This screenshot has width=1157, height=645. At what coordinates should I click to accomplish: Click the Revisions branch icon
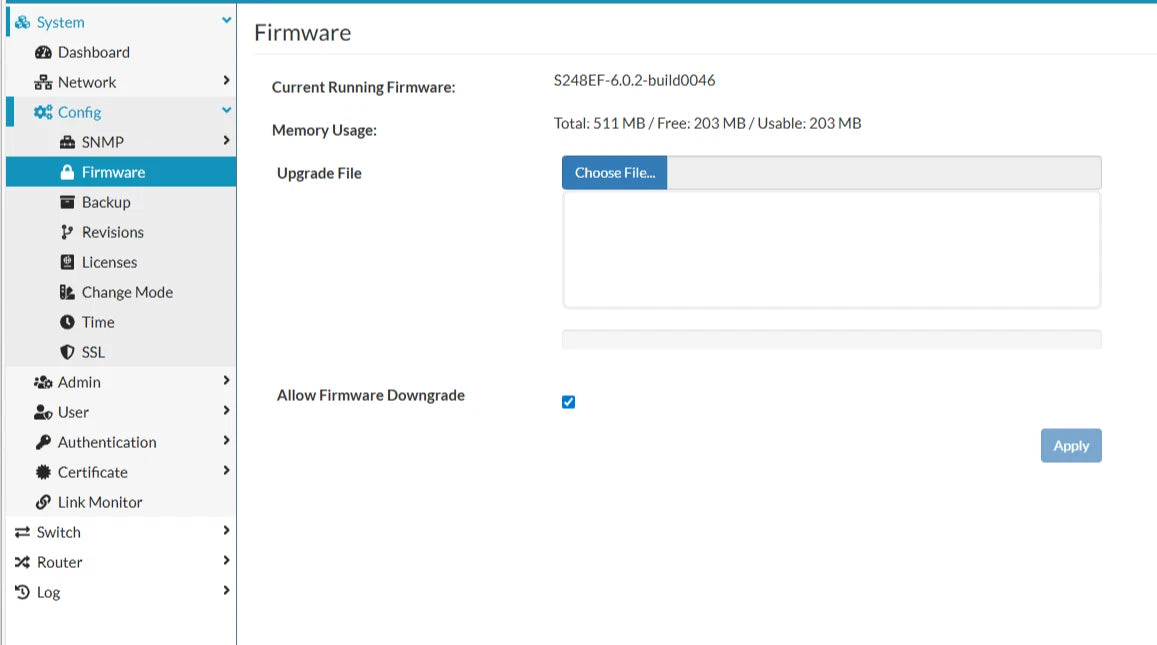coord(67,232)
